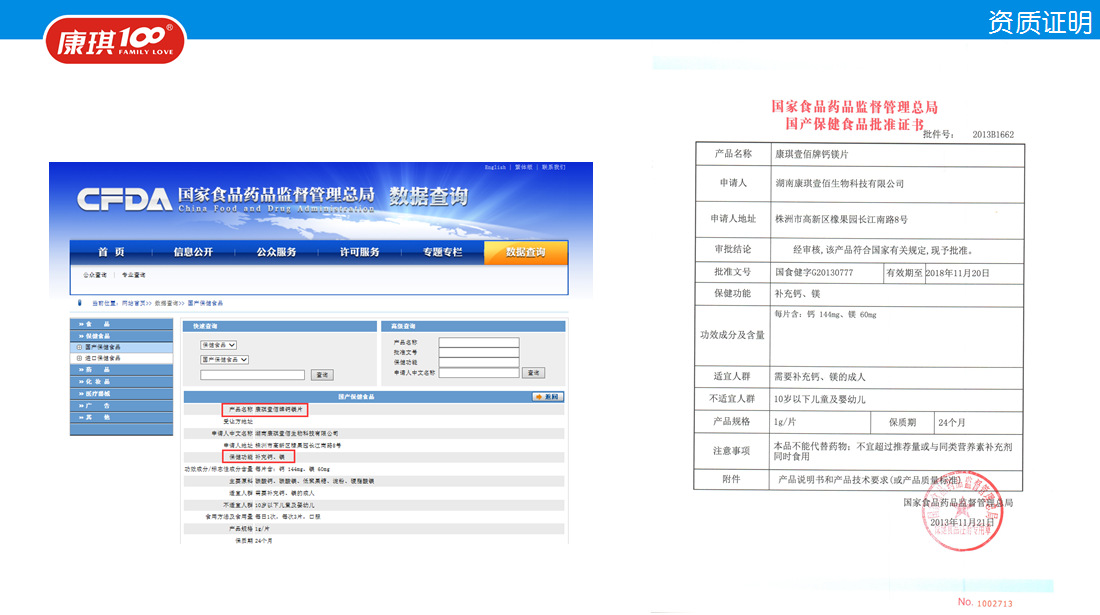Expand the 国产保健食品 tree node plus icon
The width and height of the screenshot is (1100, 615).
click(79, 347)
